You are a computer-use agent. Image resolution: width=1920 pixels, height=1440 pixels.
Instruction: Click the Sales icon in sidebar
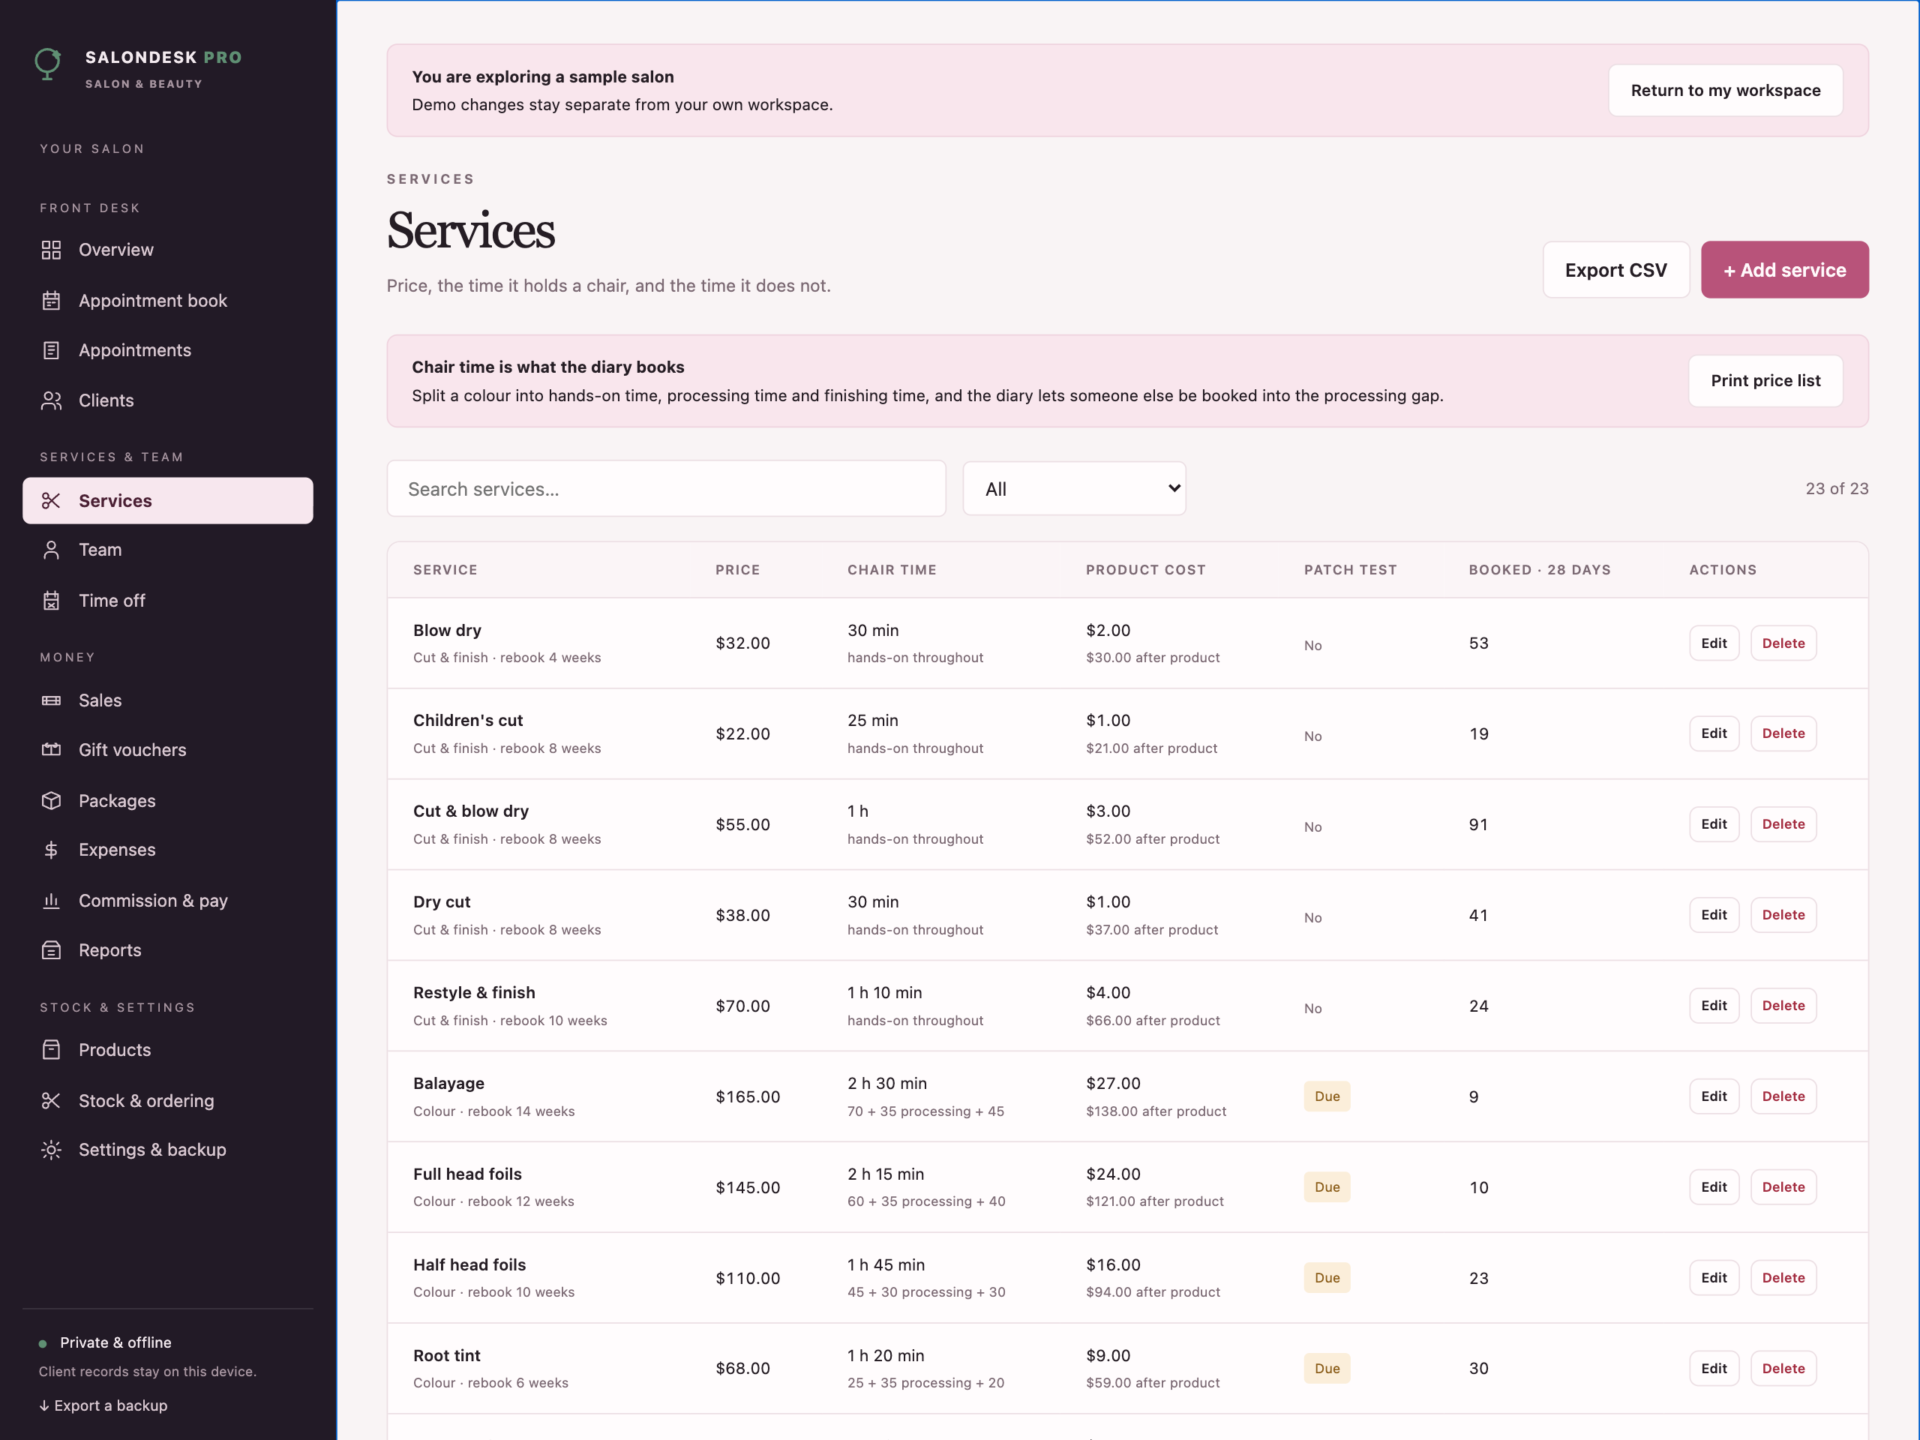(x=51, y=700)
